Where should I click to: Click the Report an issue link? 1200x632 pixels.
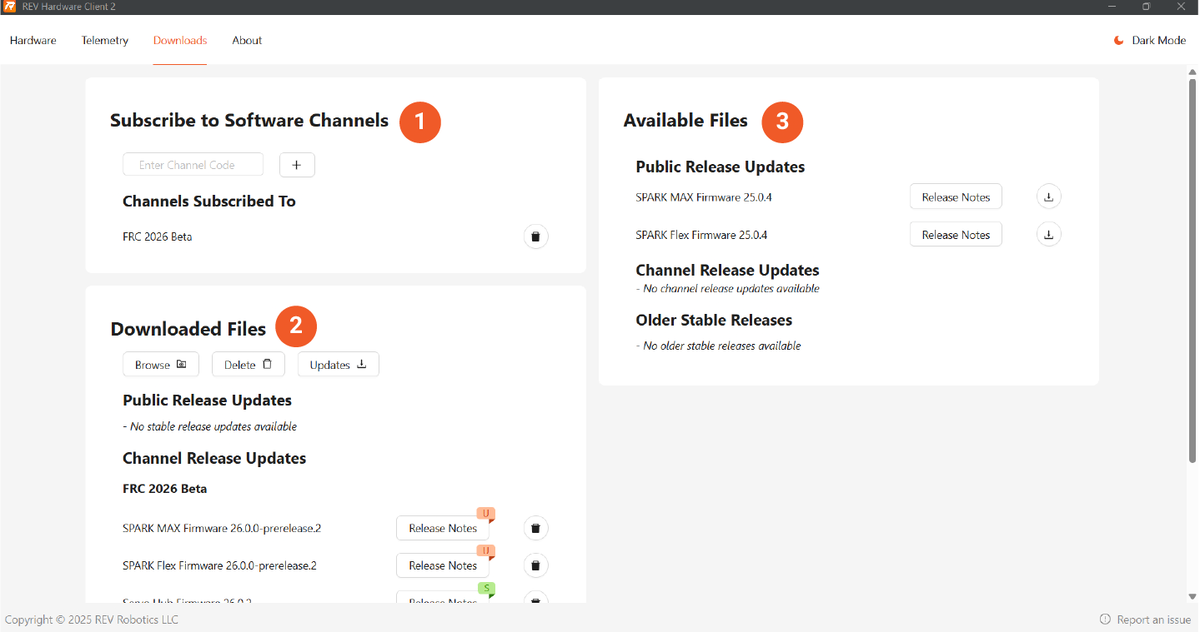(1145, 619)
